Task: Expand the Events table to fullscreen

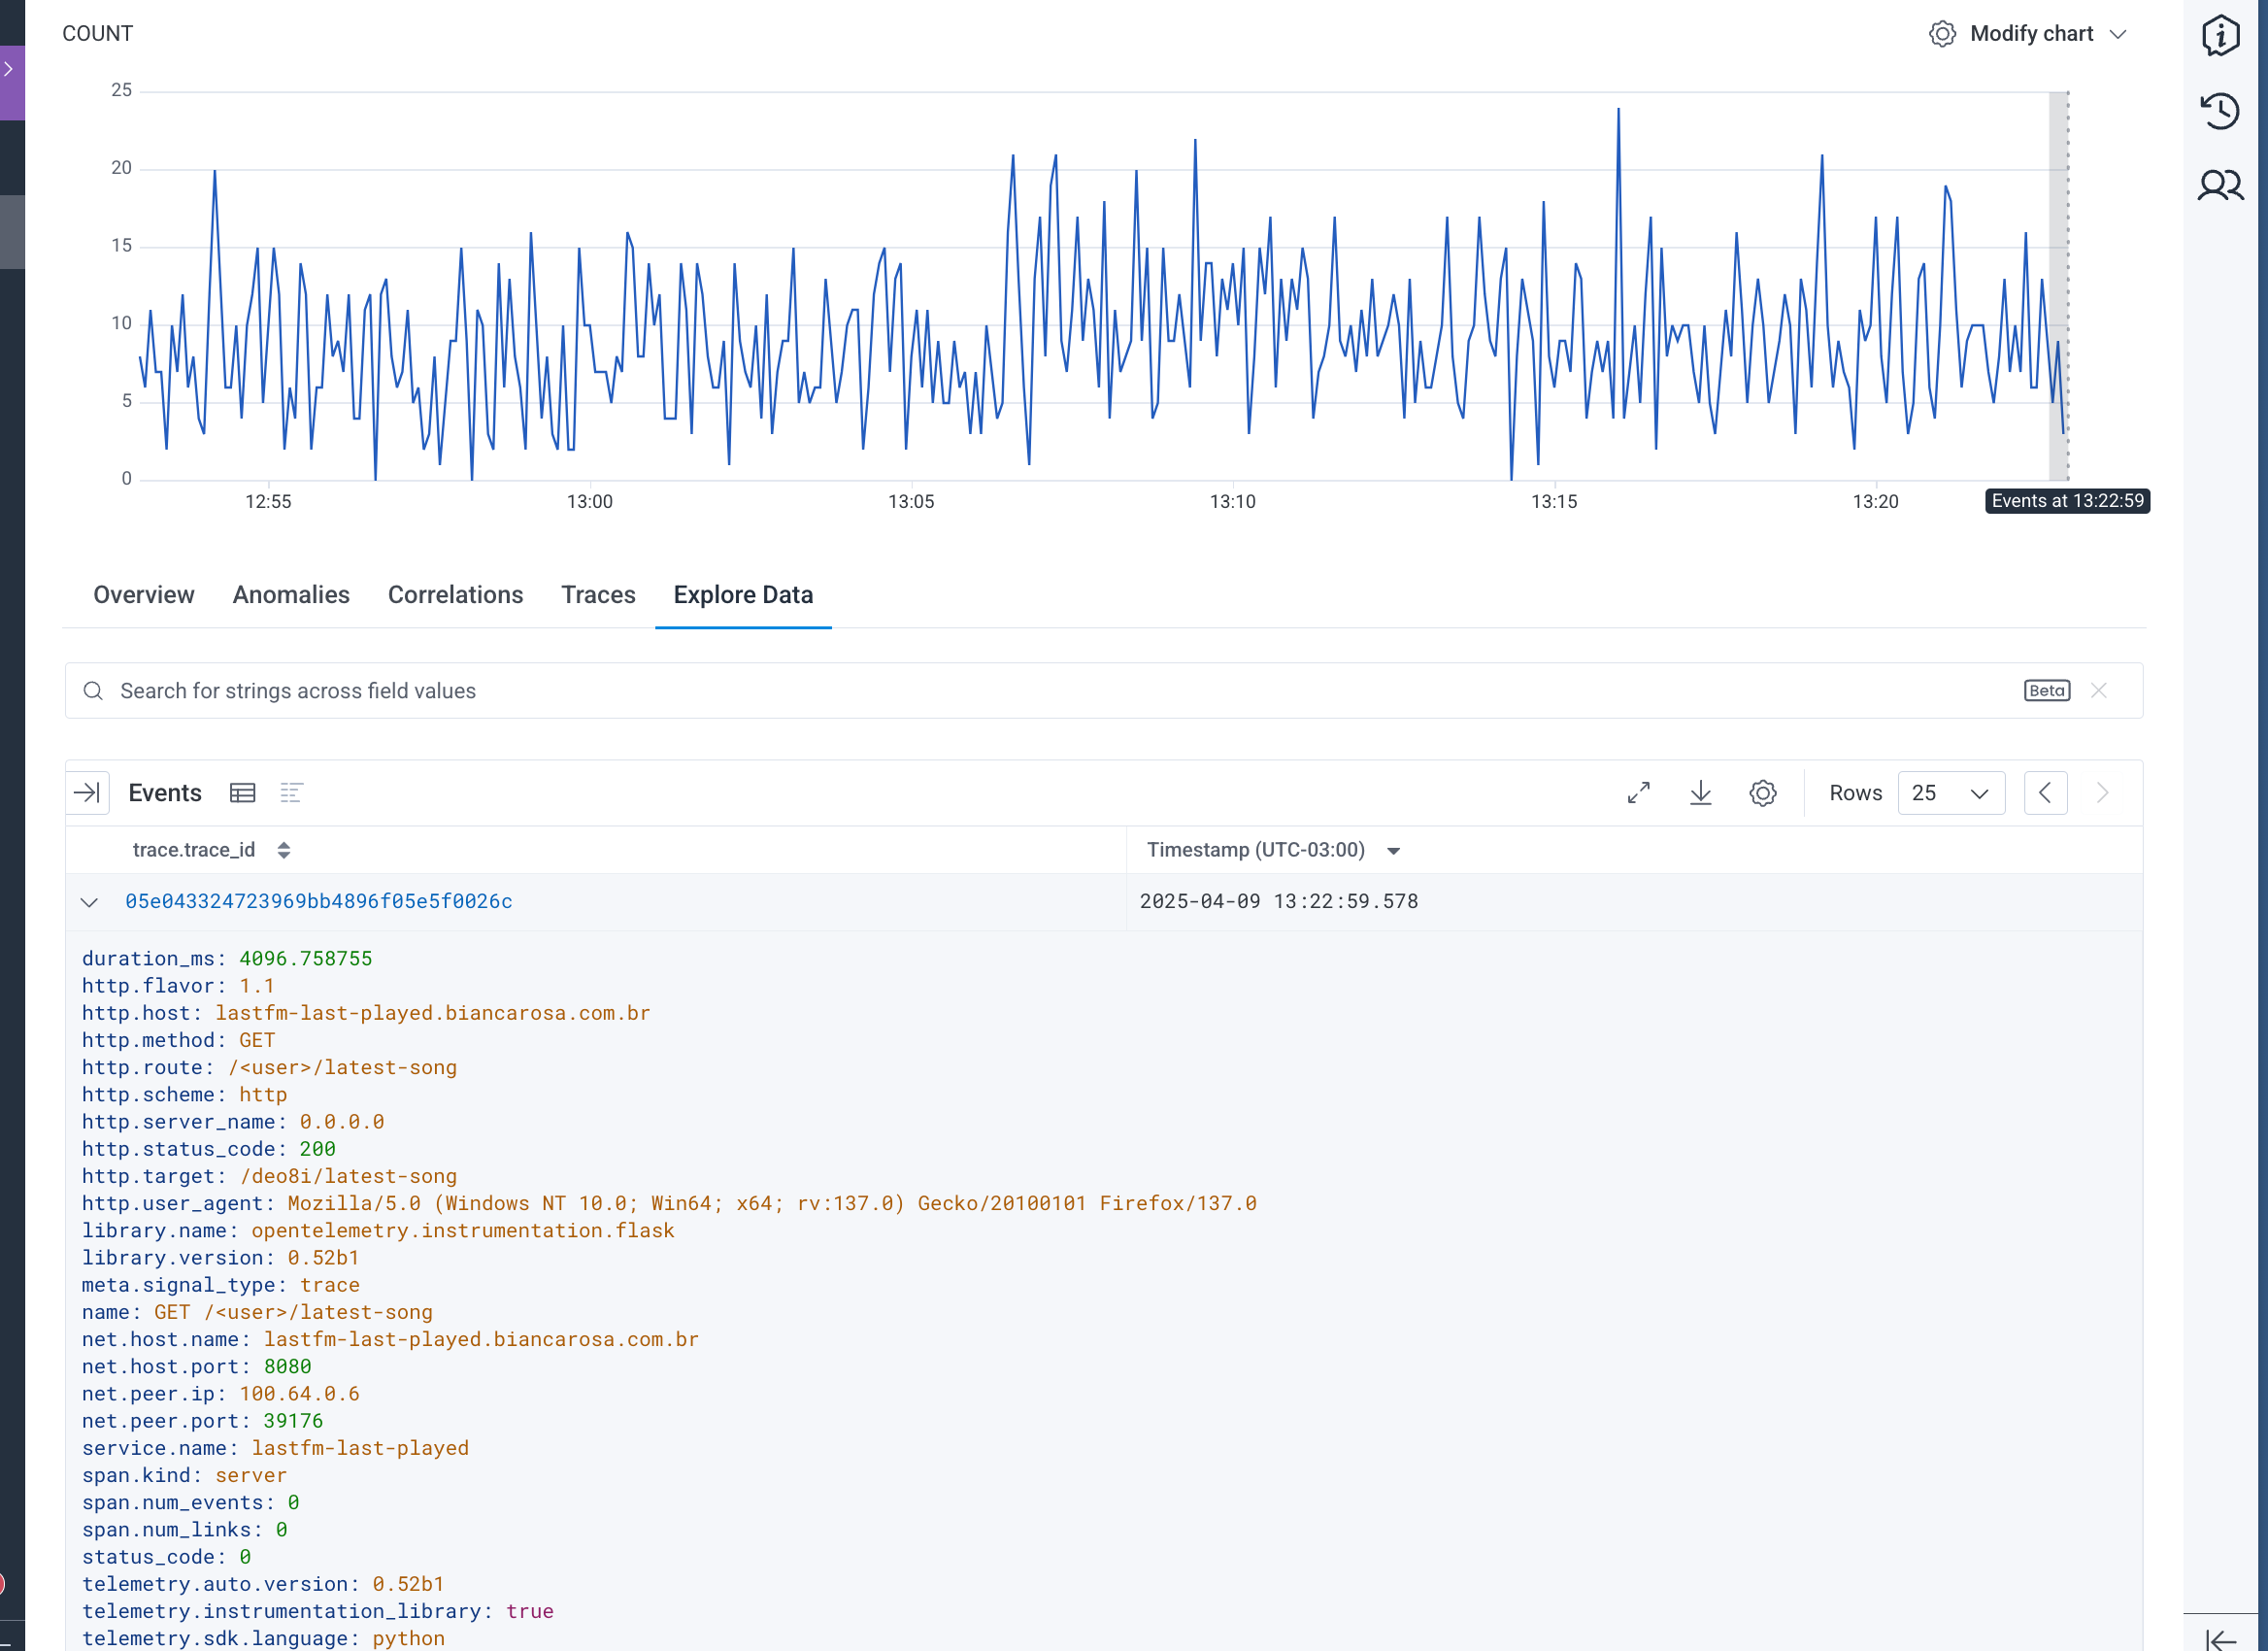Action: click(x=1639, y=793)
